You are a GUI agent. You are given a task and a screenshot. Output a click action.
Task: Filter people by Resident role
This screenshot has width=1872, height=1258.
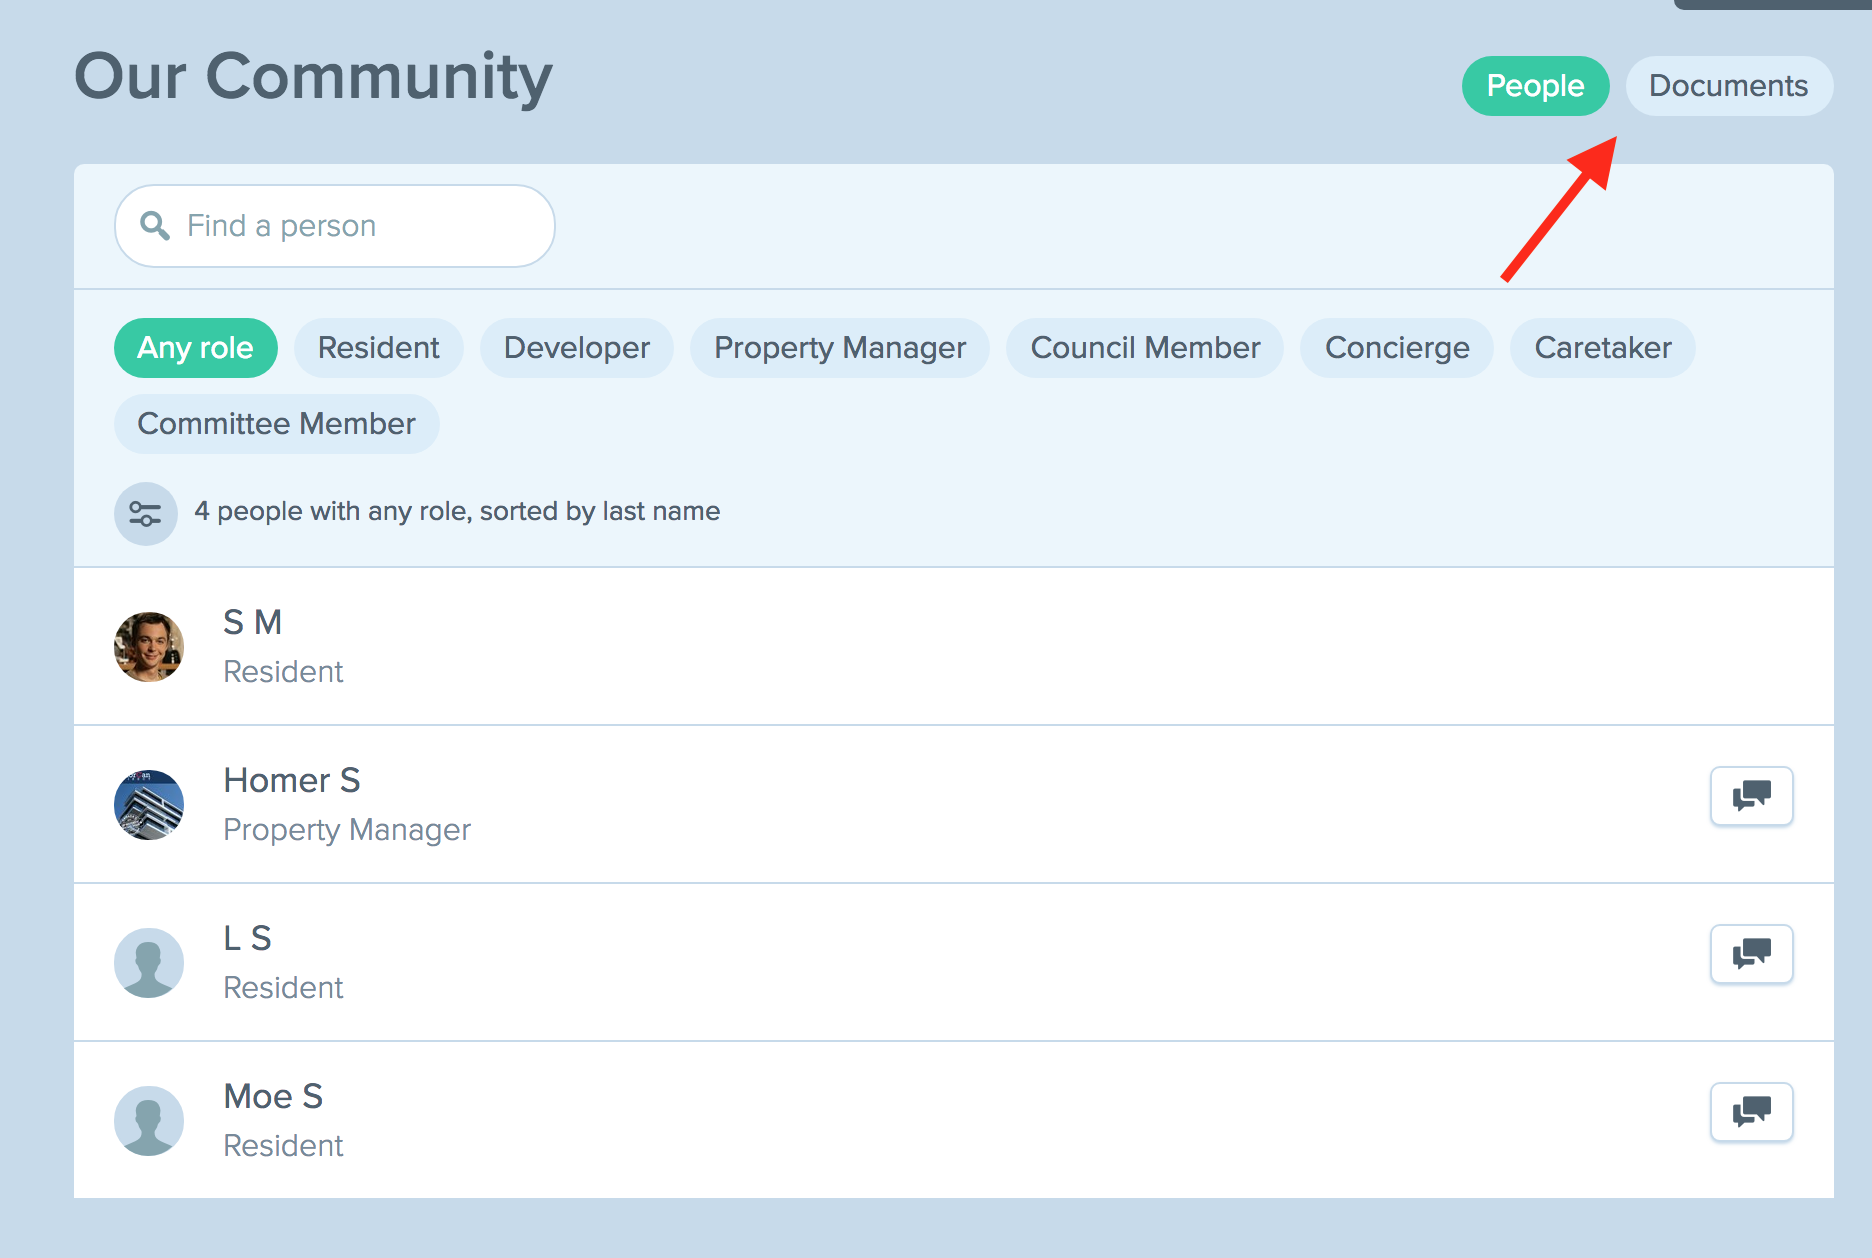(378, 348)
